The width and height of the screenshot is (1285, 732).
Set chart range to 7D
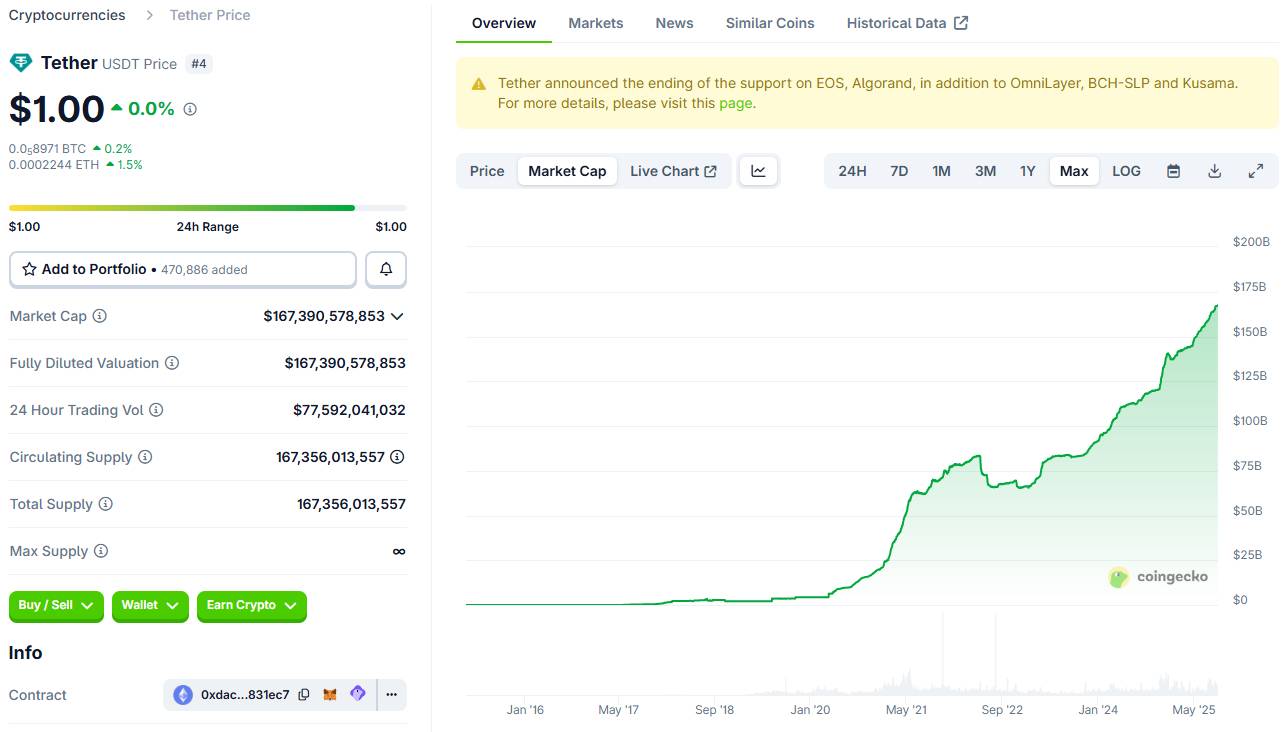click(899, 171)
